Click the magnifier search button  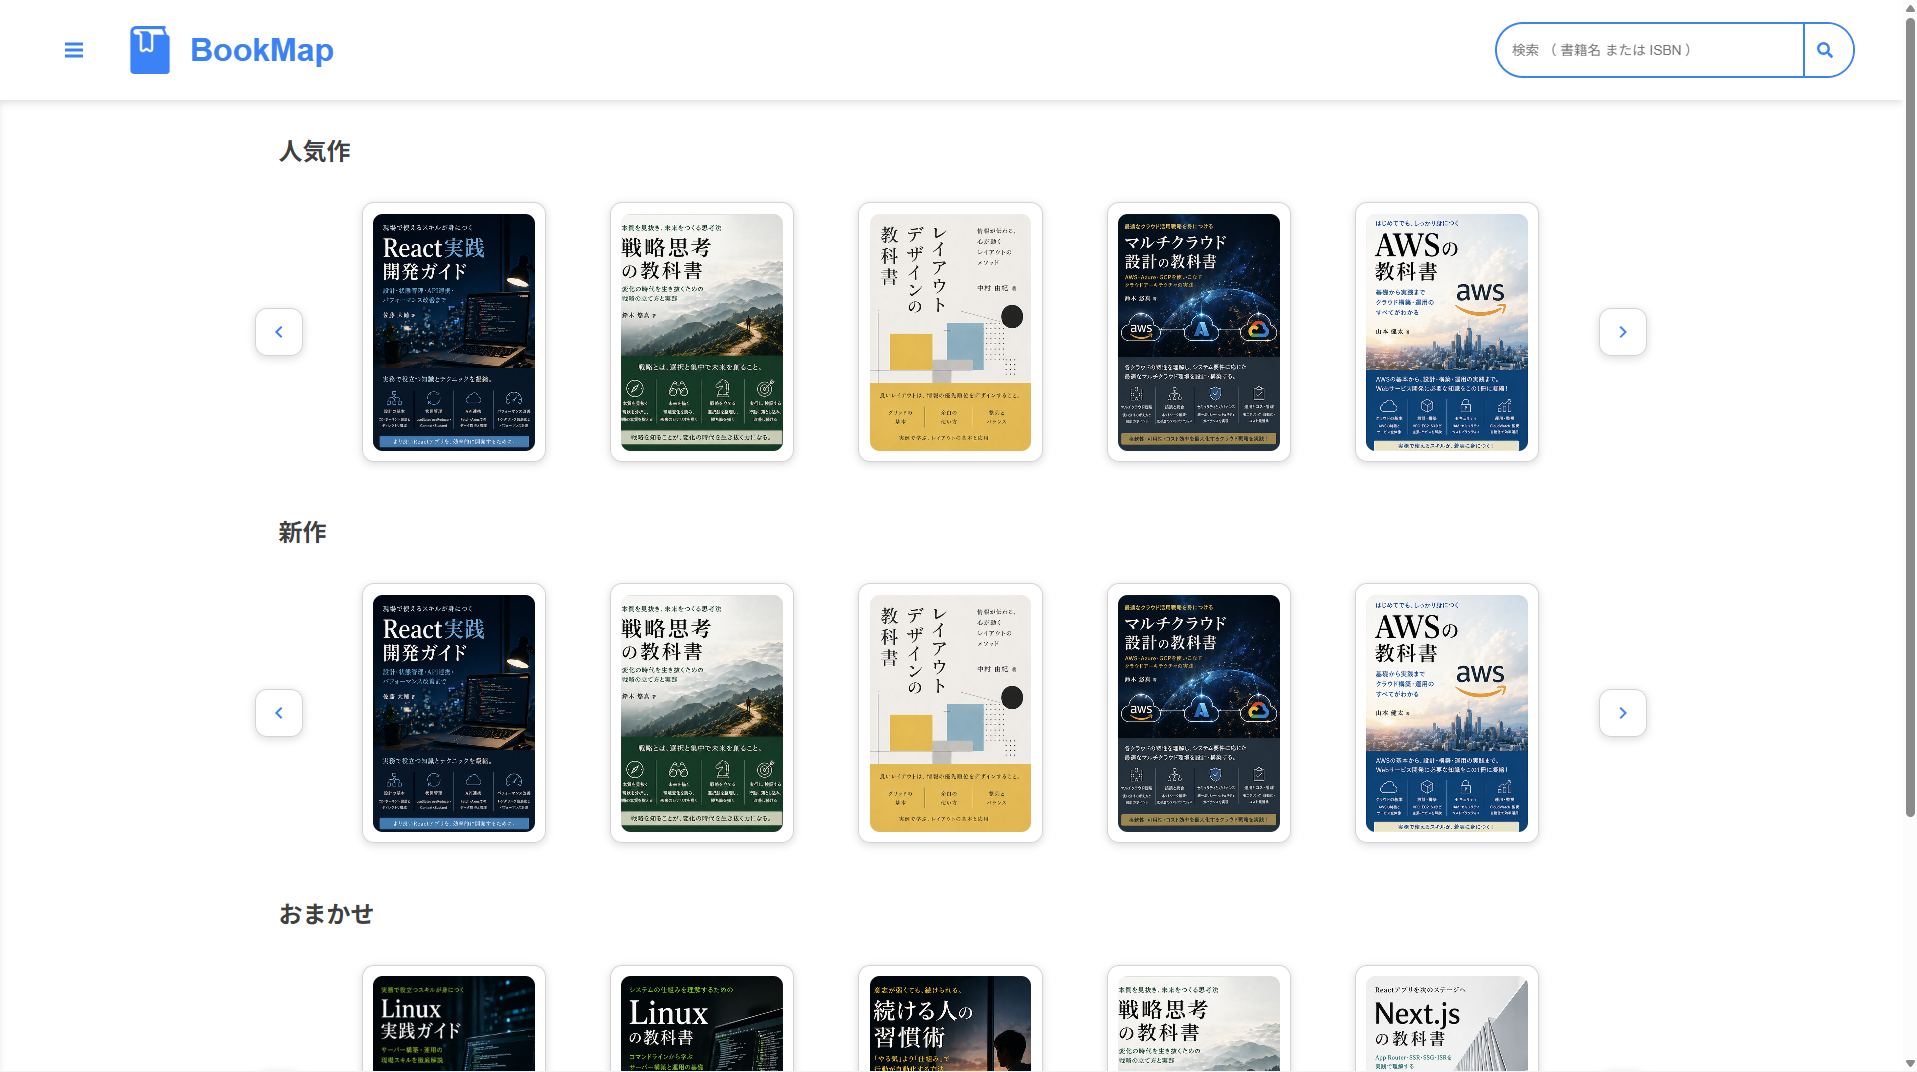tap(1826, 50)
